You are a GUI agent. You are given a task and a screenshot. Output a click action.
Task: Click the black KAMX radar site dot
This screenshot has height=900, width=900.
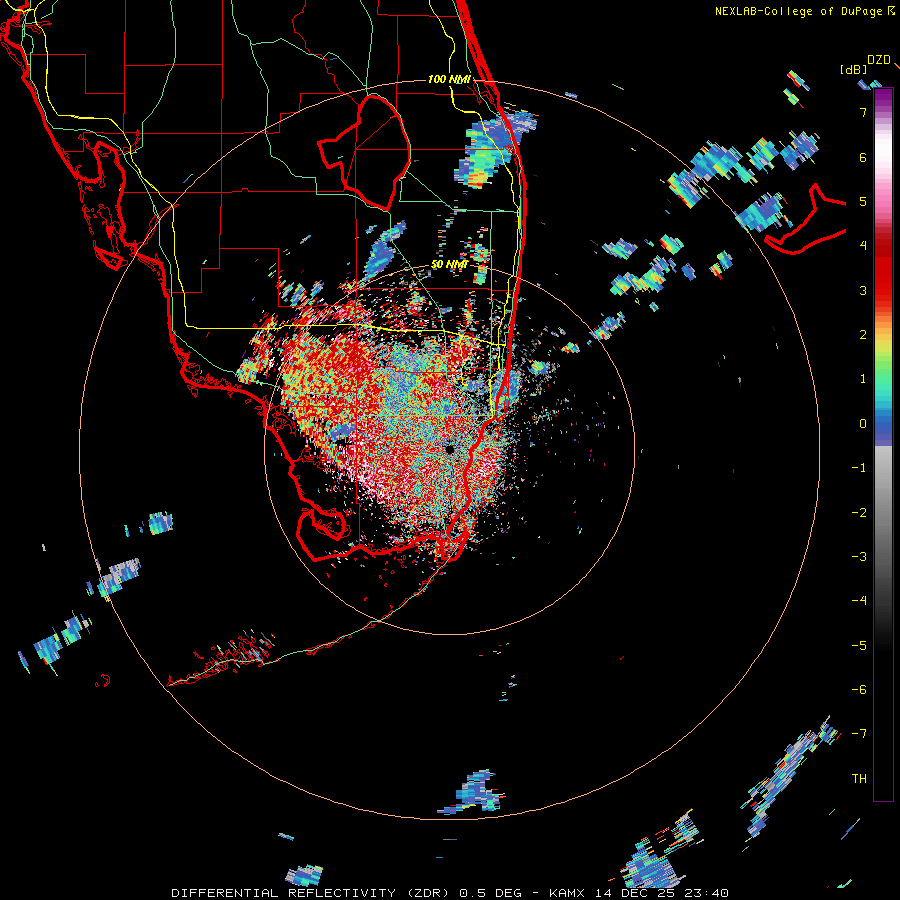point(449,449)
